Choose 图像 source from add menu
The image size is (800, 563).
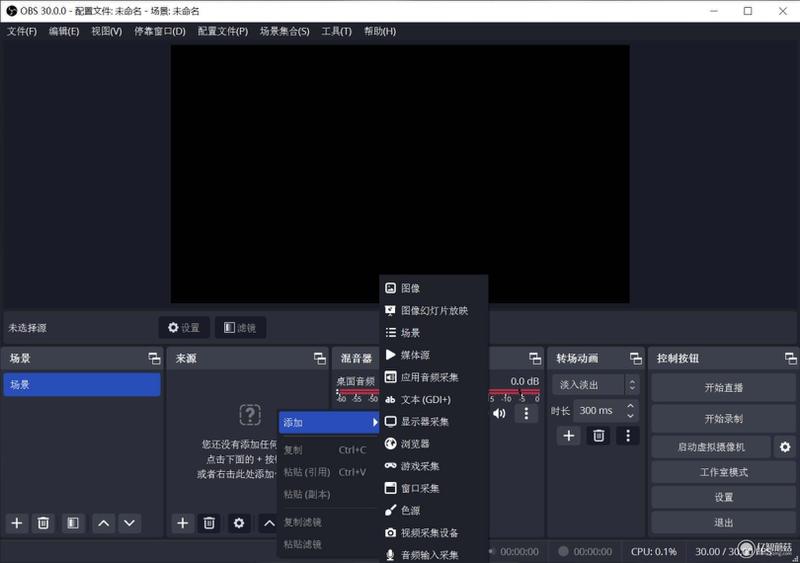433,288
